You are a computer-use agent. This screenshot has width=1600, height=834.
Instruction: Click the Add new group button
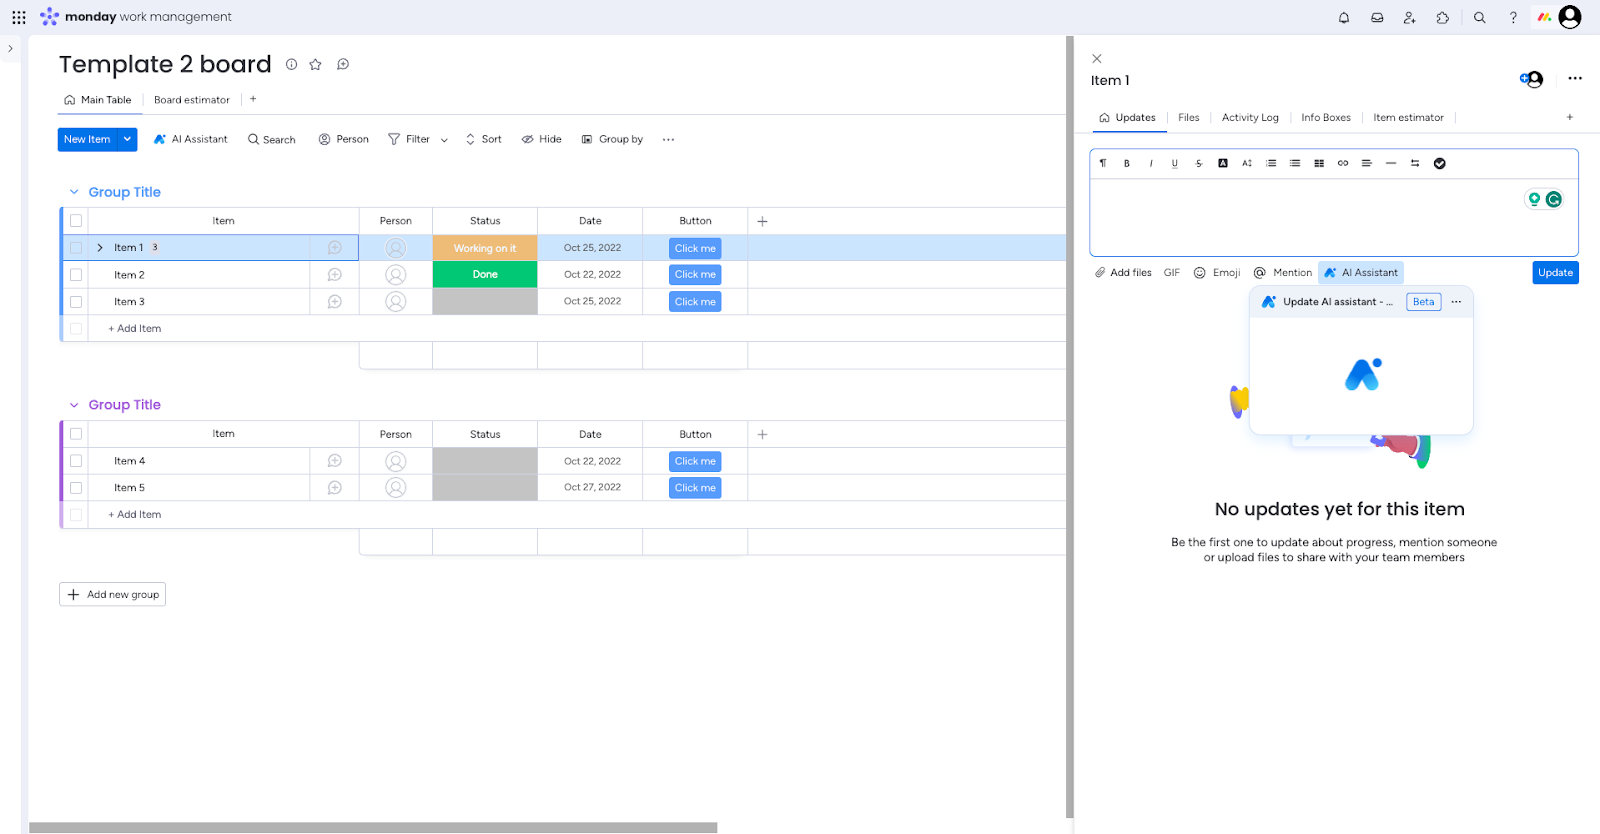[x=112, y=595]
